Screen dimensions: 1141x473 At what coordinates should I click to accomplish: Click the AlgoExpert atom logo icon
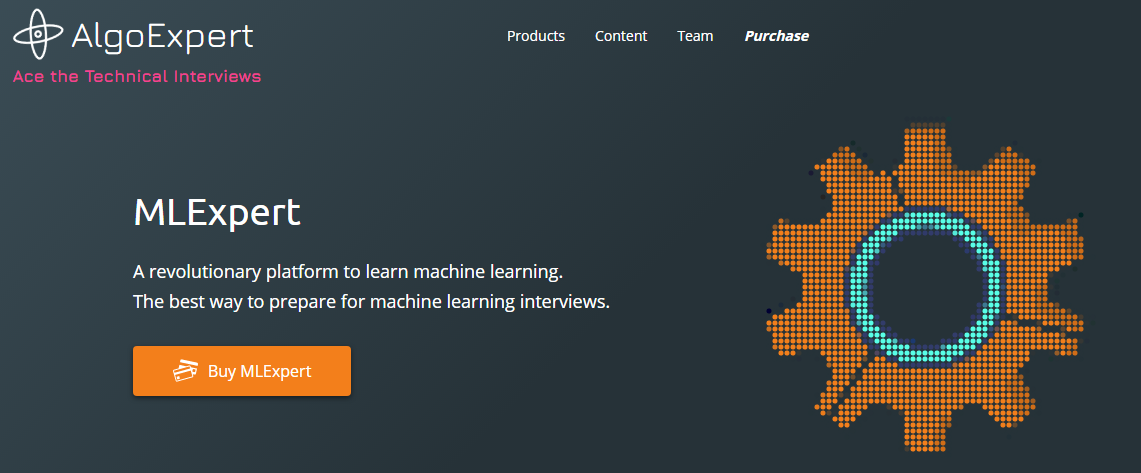[39, 34]
